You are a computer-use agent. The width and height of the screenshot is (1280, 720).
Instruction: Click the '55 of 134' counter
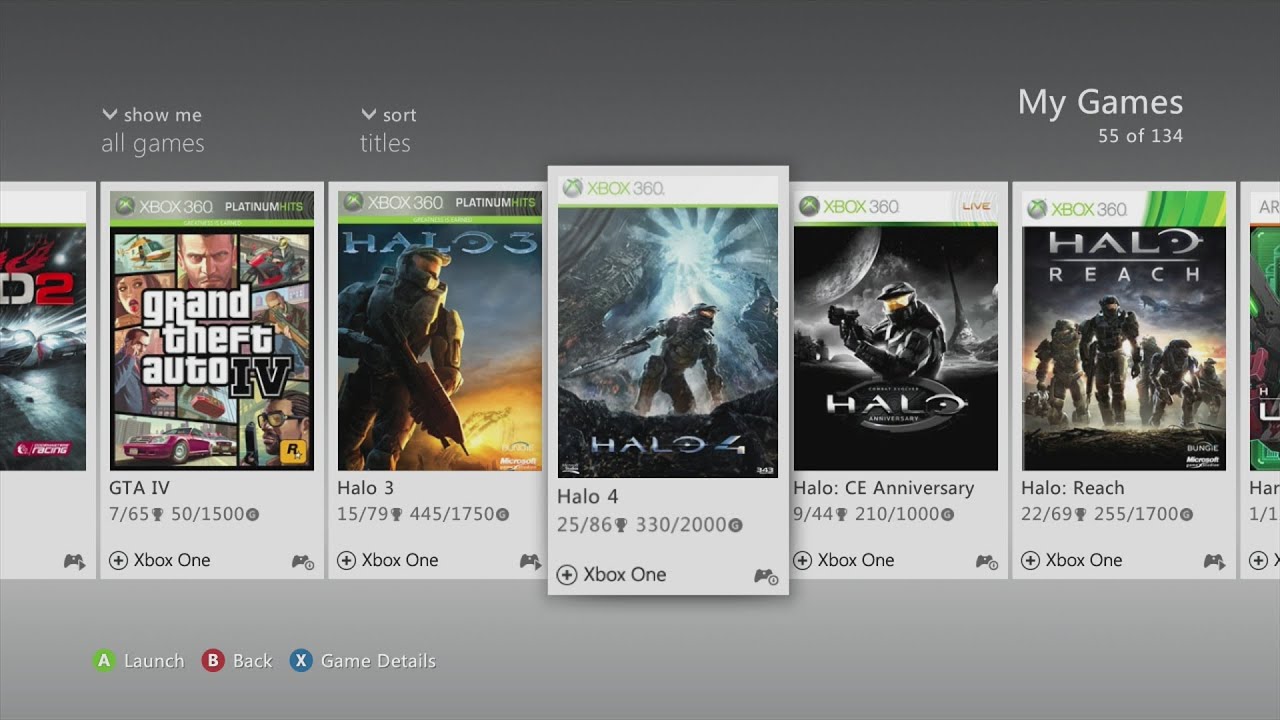pyautogui.click(x=1140, y=136)
